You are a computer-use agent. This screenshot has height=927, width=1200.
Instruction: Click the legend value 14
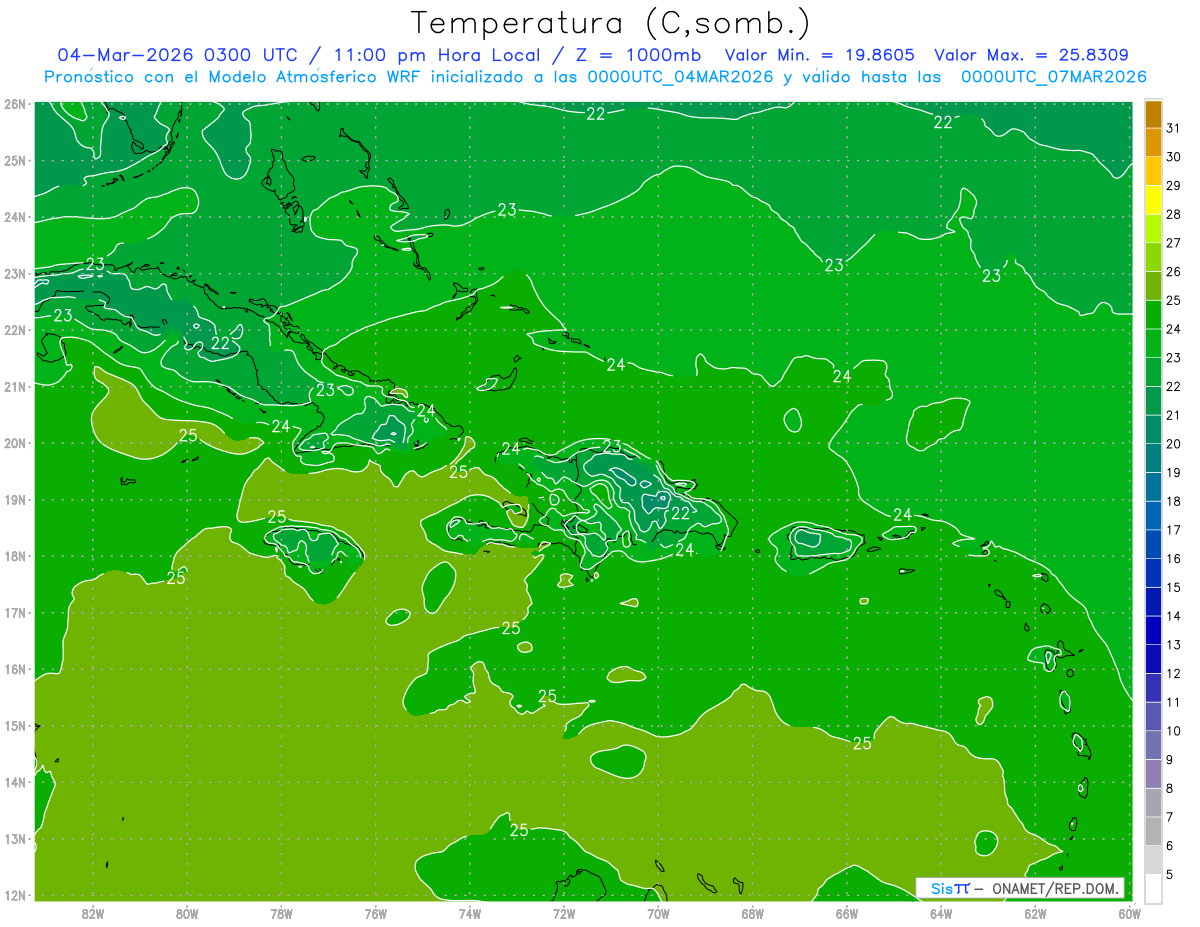tap(1173, 616)
